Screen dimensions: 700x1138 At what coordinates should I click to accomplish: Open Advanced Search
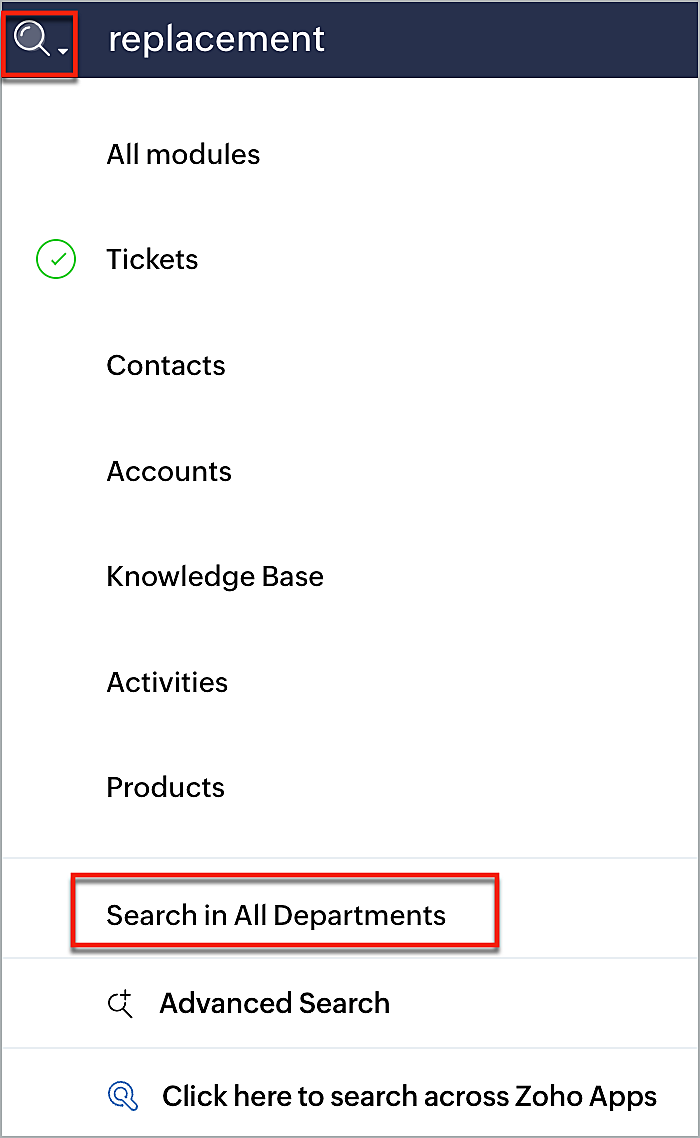pyautogui.click(x=274, y=1003)
